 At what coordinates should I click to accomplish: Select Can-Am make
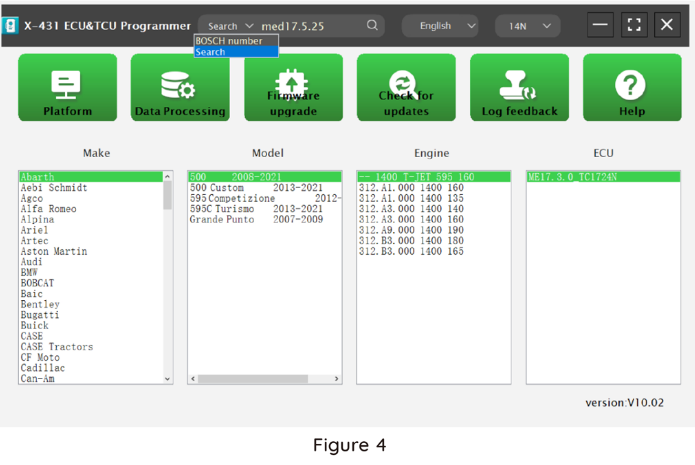pyautogui.click(x=91, y=379)
